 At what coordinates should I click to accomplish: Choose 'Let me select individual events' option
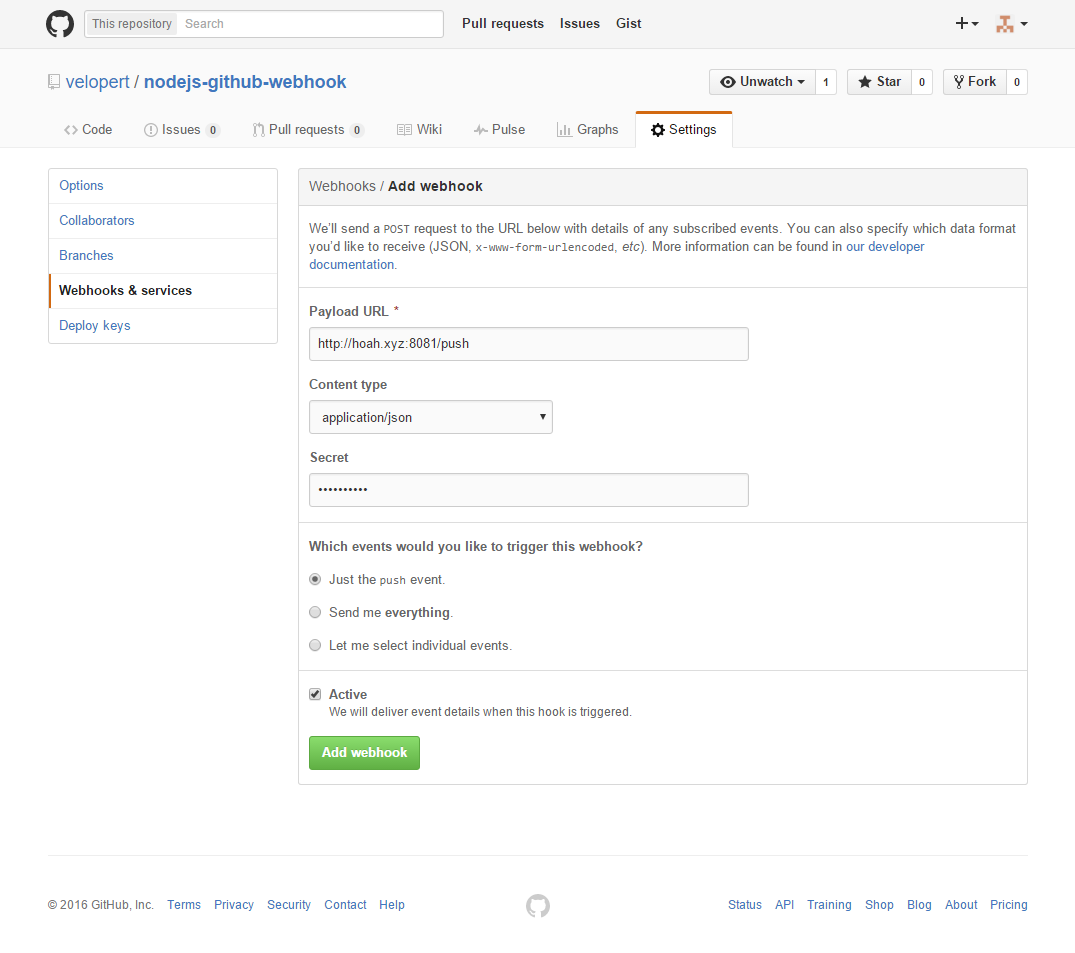point(315,645)
